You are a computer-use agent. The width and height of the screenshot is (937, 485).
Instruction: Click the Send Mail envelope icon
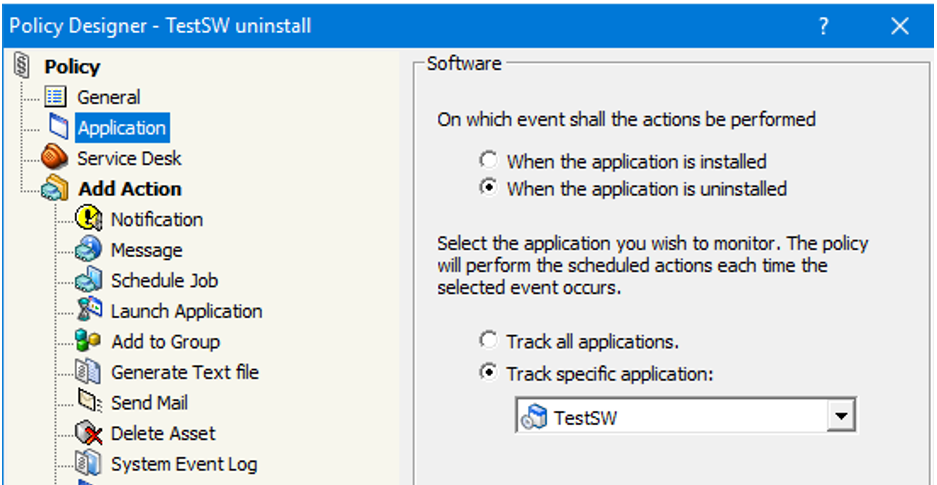[x=89, y=403]
